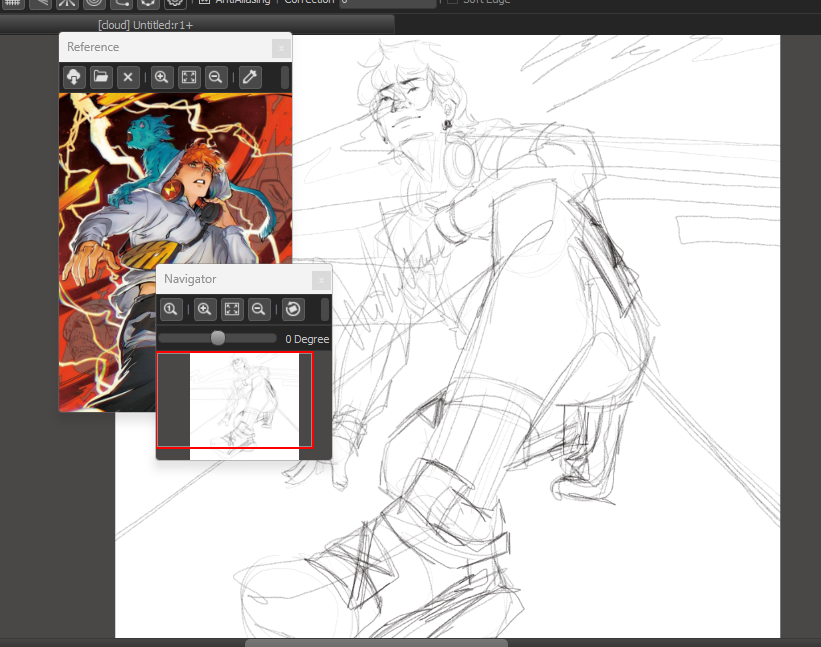This screenshot has width=821, height=647.
Task: Fit the canvas view via Navigator fit icon
Action: tap(231, 309)
